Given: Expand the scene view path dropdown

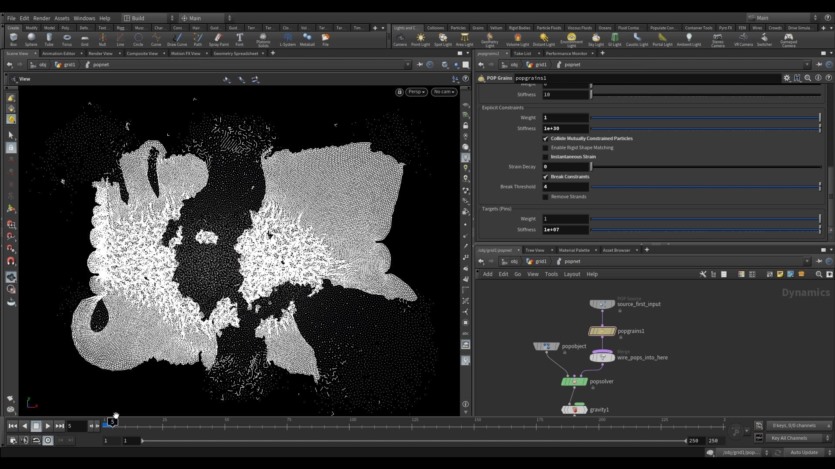Looking at the screenshot, I should coord(407,64).
